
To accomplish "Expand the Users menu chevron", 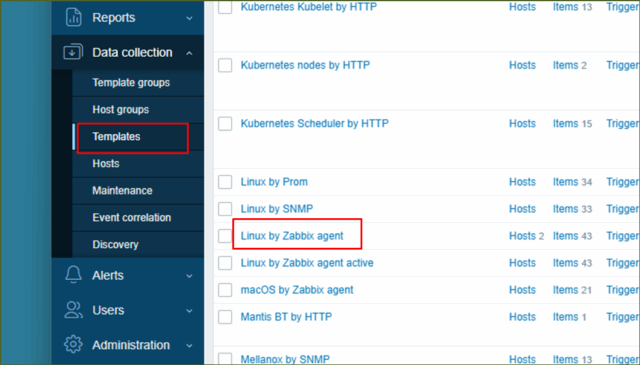I will tap(189, 311).
